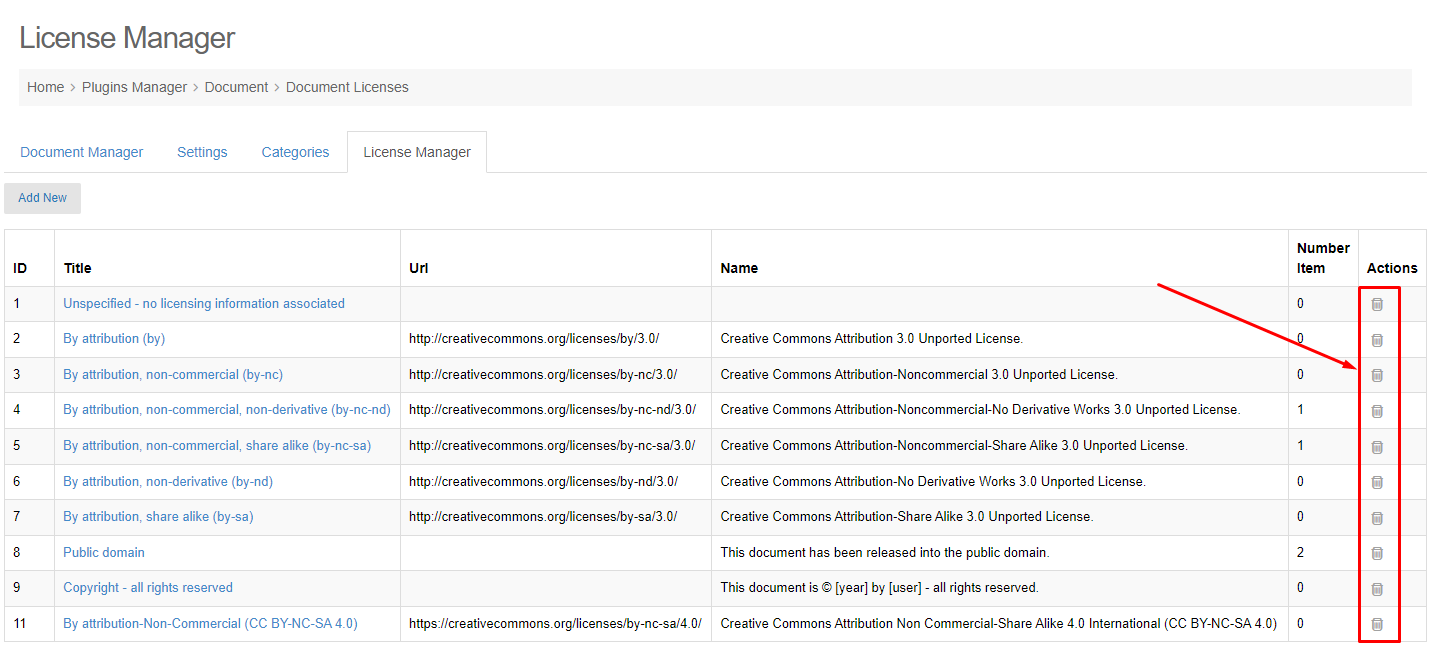Image resolution: width=1431 pixels, height=653 pixels.
Task: Delete the by-nc license entry
Action: pyautogui.click(x=1377, y=375)
